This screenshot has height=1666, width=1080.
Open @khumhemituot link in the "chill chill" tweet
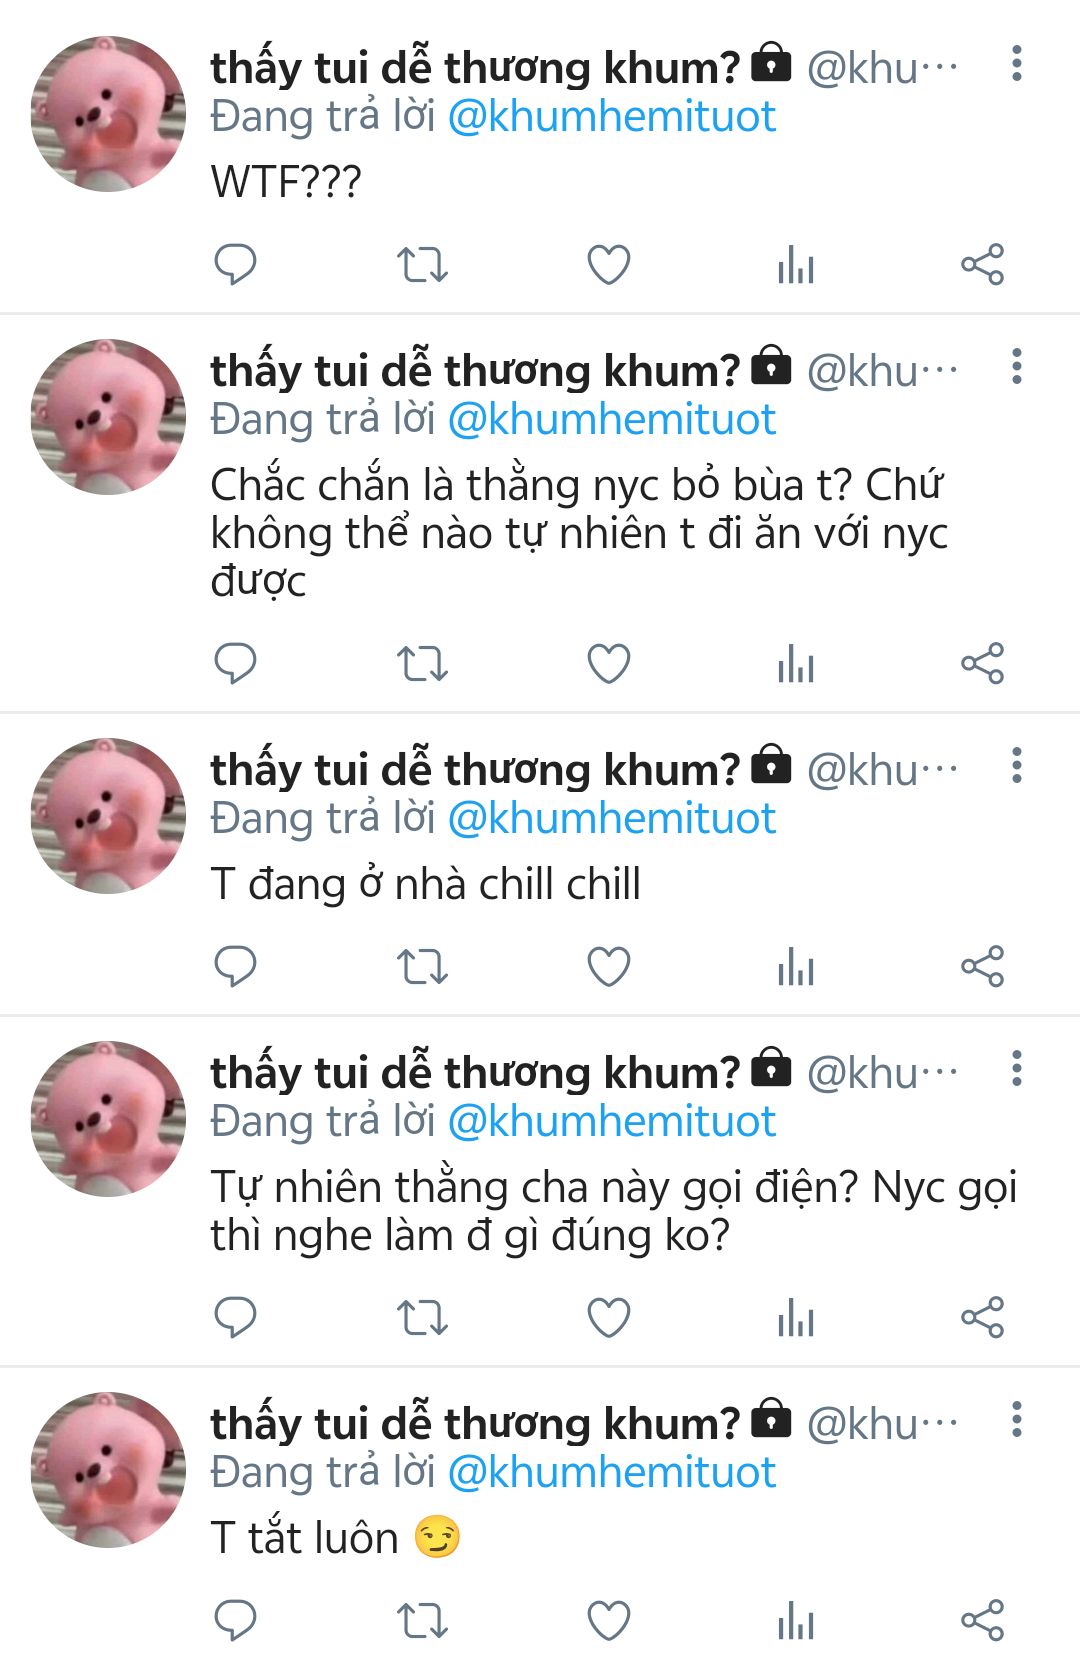tap(612, 819)
